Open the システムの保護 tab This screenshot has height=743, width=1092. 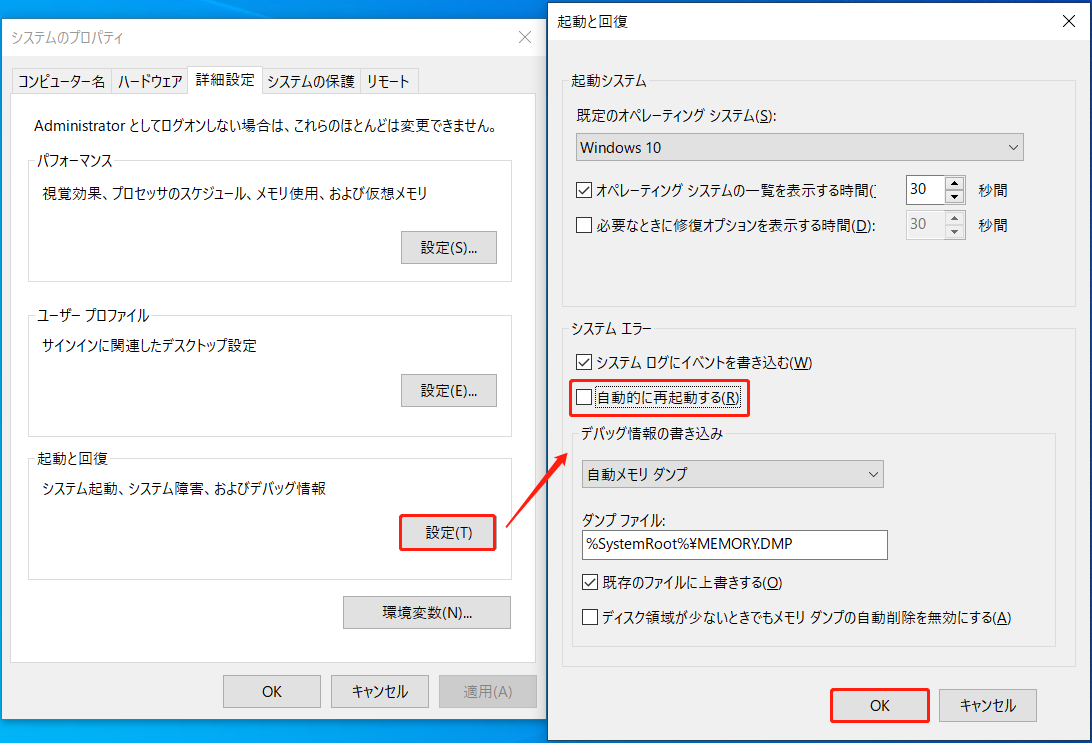[x=311, y=81]
